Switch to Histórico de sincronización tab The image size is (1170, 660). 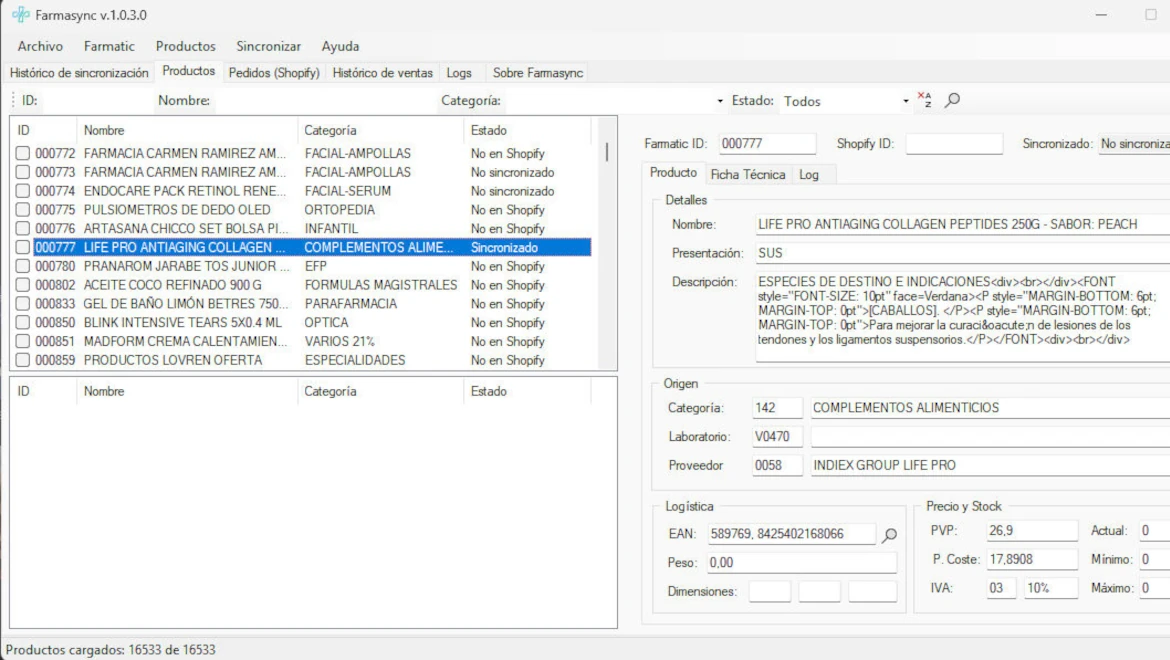point(79,72)
